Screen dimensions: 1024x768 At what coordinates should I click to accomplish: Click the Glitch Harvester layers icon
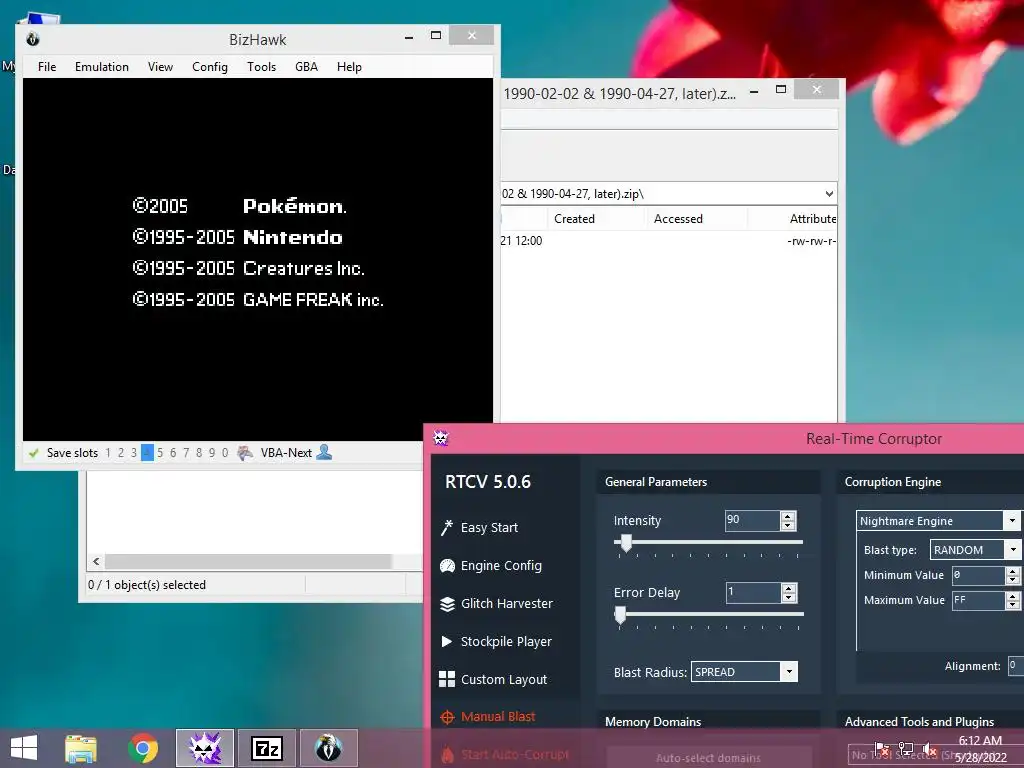point(447,604)
